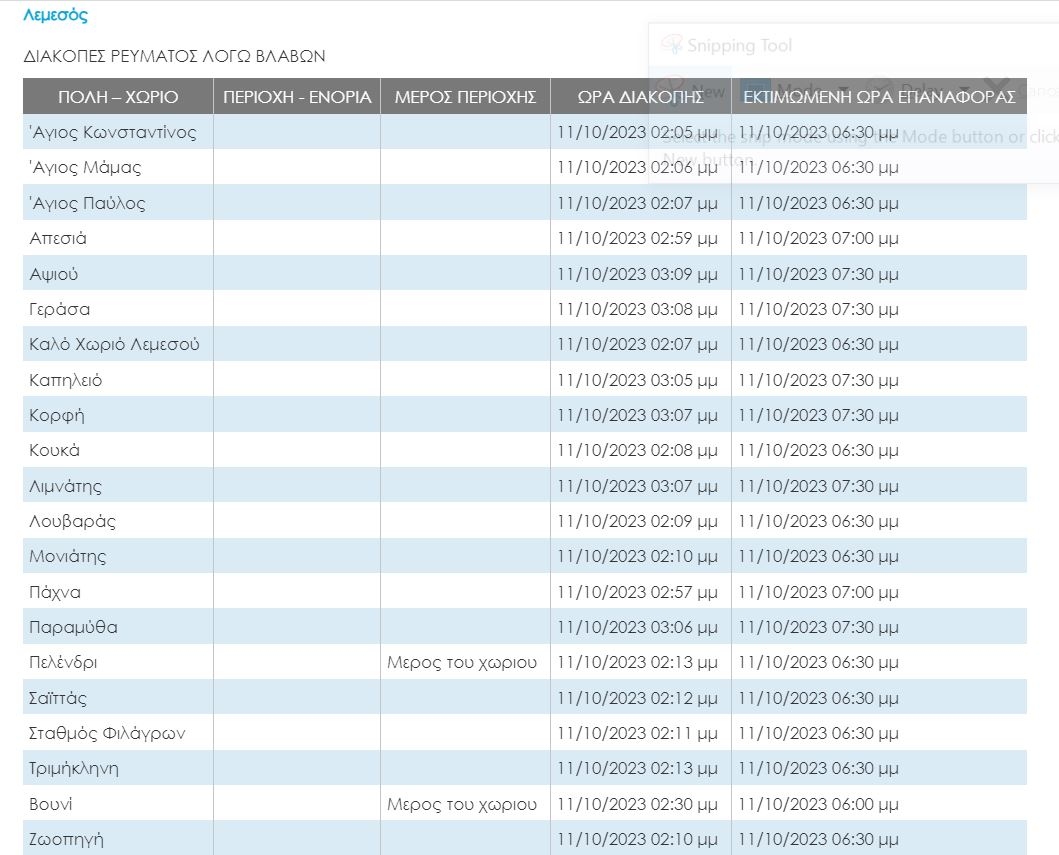1059x855 pixels.
Task: Select the 'Αγιος Παύλος row name
Action: coord(87,203)
